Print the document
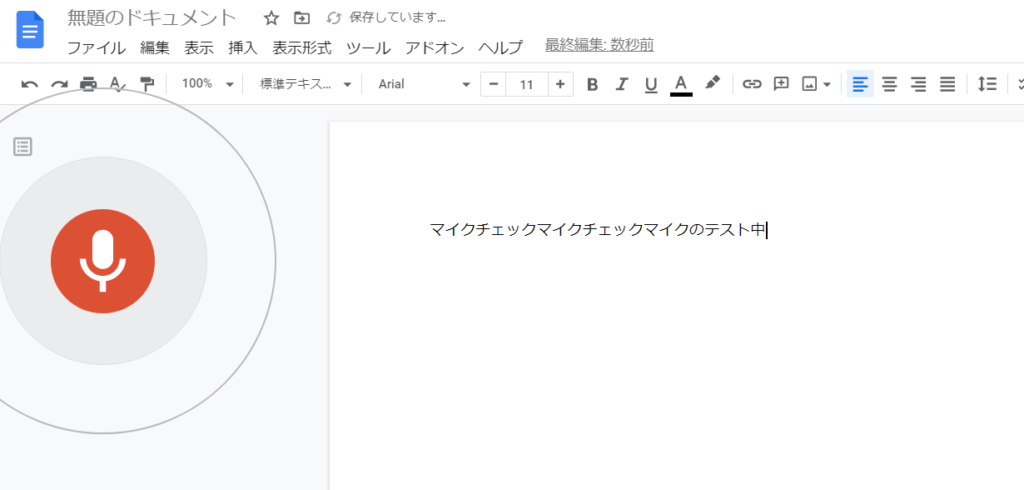Screen dimensions: 1024x490 click(x=88, y=84)
